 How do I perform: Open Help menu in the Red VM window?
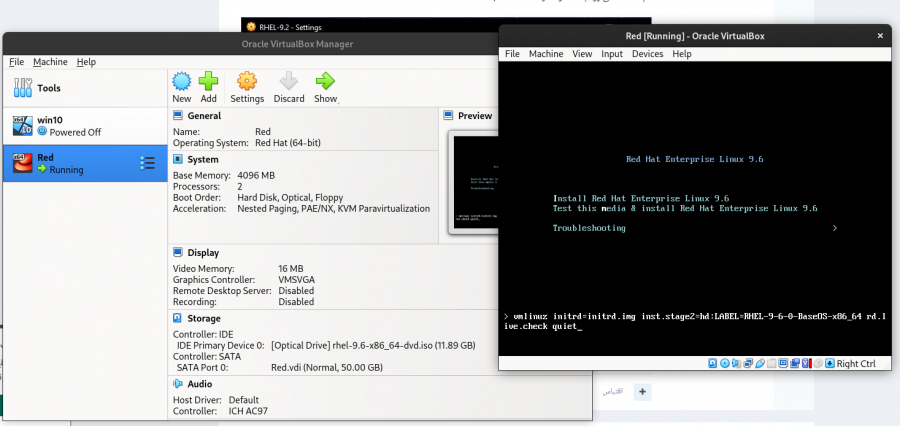(682, 53)
